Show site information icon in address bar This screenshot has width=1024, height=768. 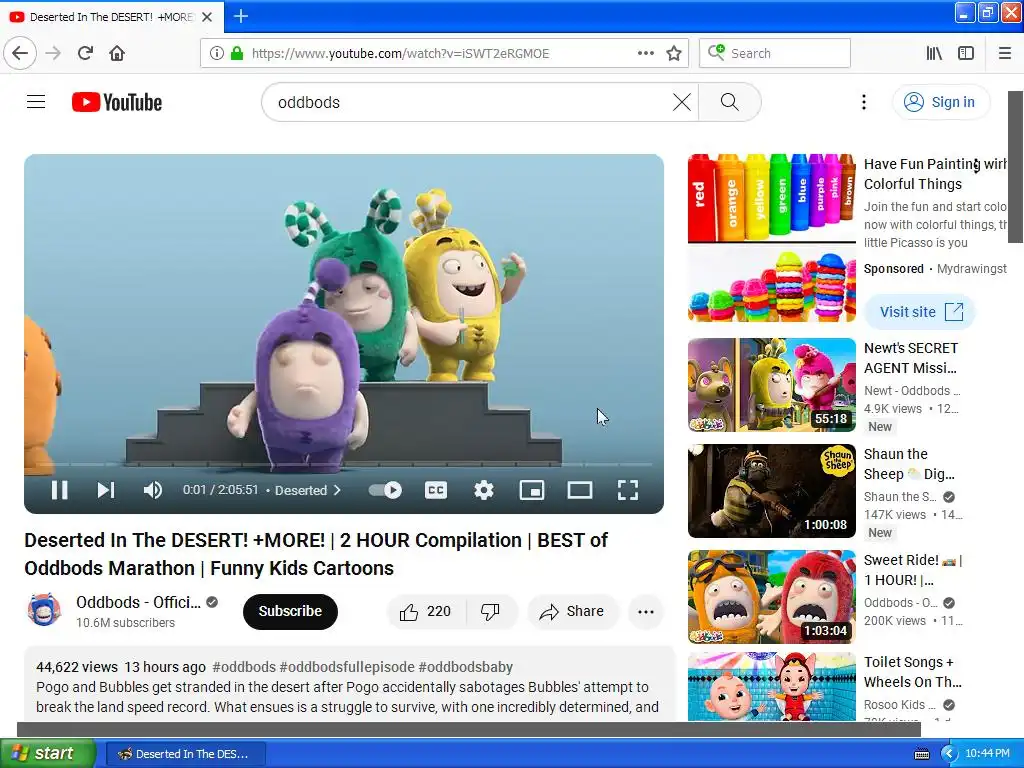point(216,53)
